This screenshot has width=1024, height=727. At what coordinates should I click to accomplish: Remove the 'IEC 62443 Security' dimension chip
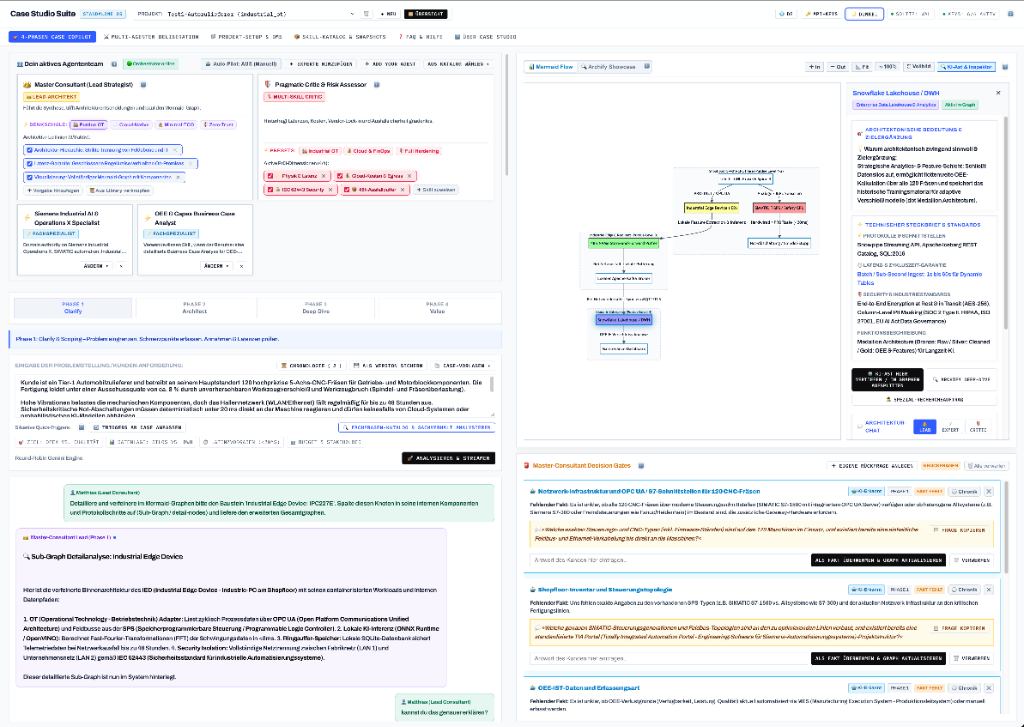tap(330, 190)
